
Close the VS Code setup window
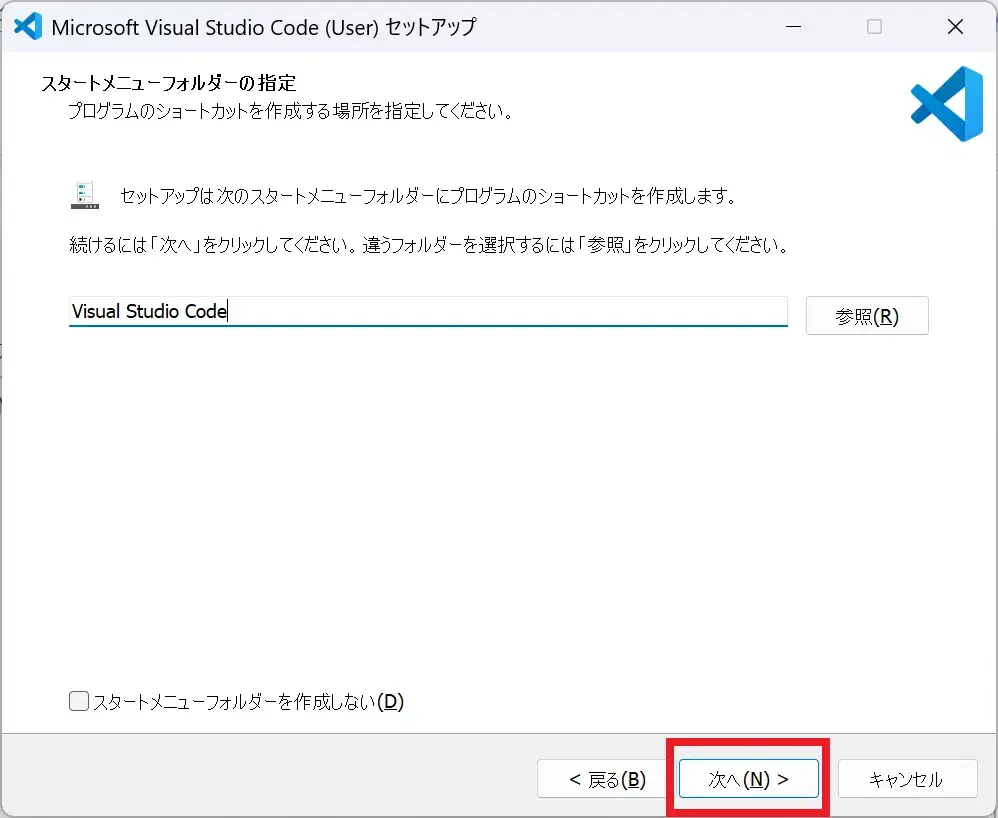(955, 26)
